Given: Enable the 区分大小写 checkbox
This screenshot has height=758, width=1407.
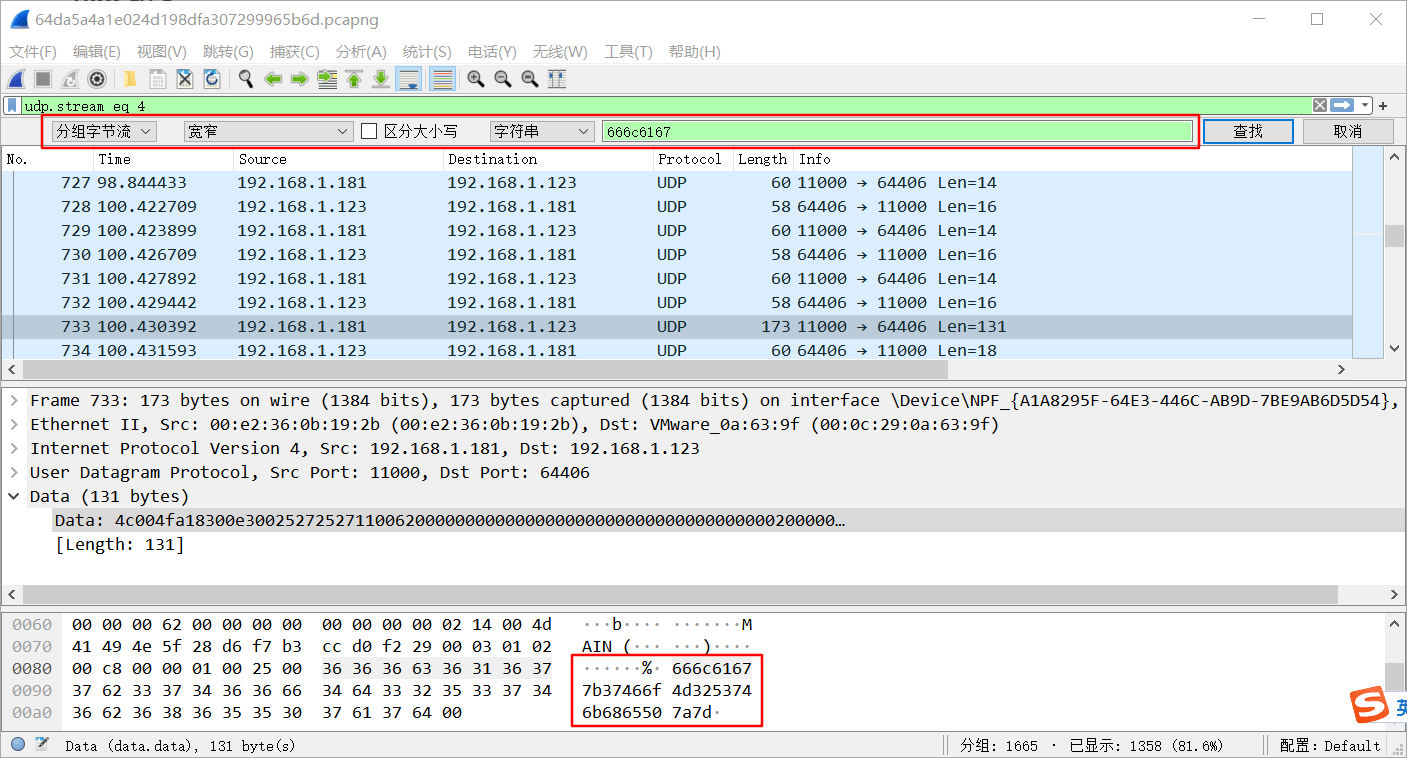Looking at the screenshot, I should [x=369, y=131].
